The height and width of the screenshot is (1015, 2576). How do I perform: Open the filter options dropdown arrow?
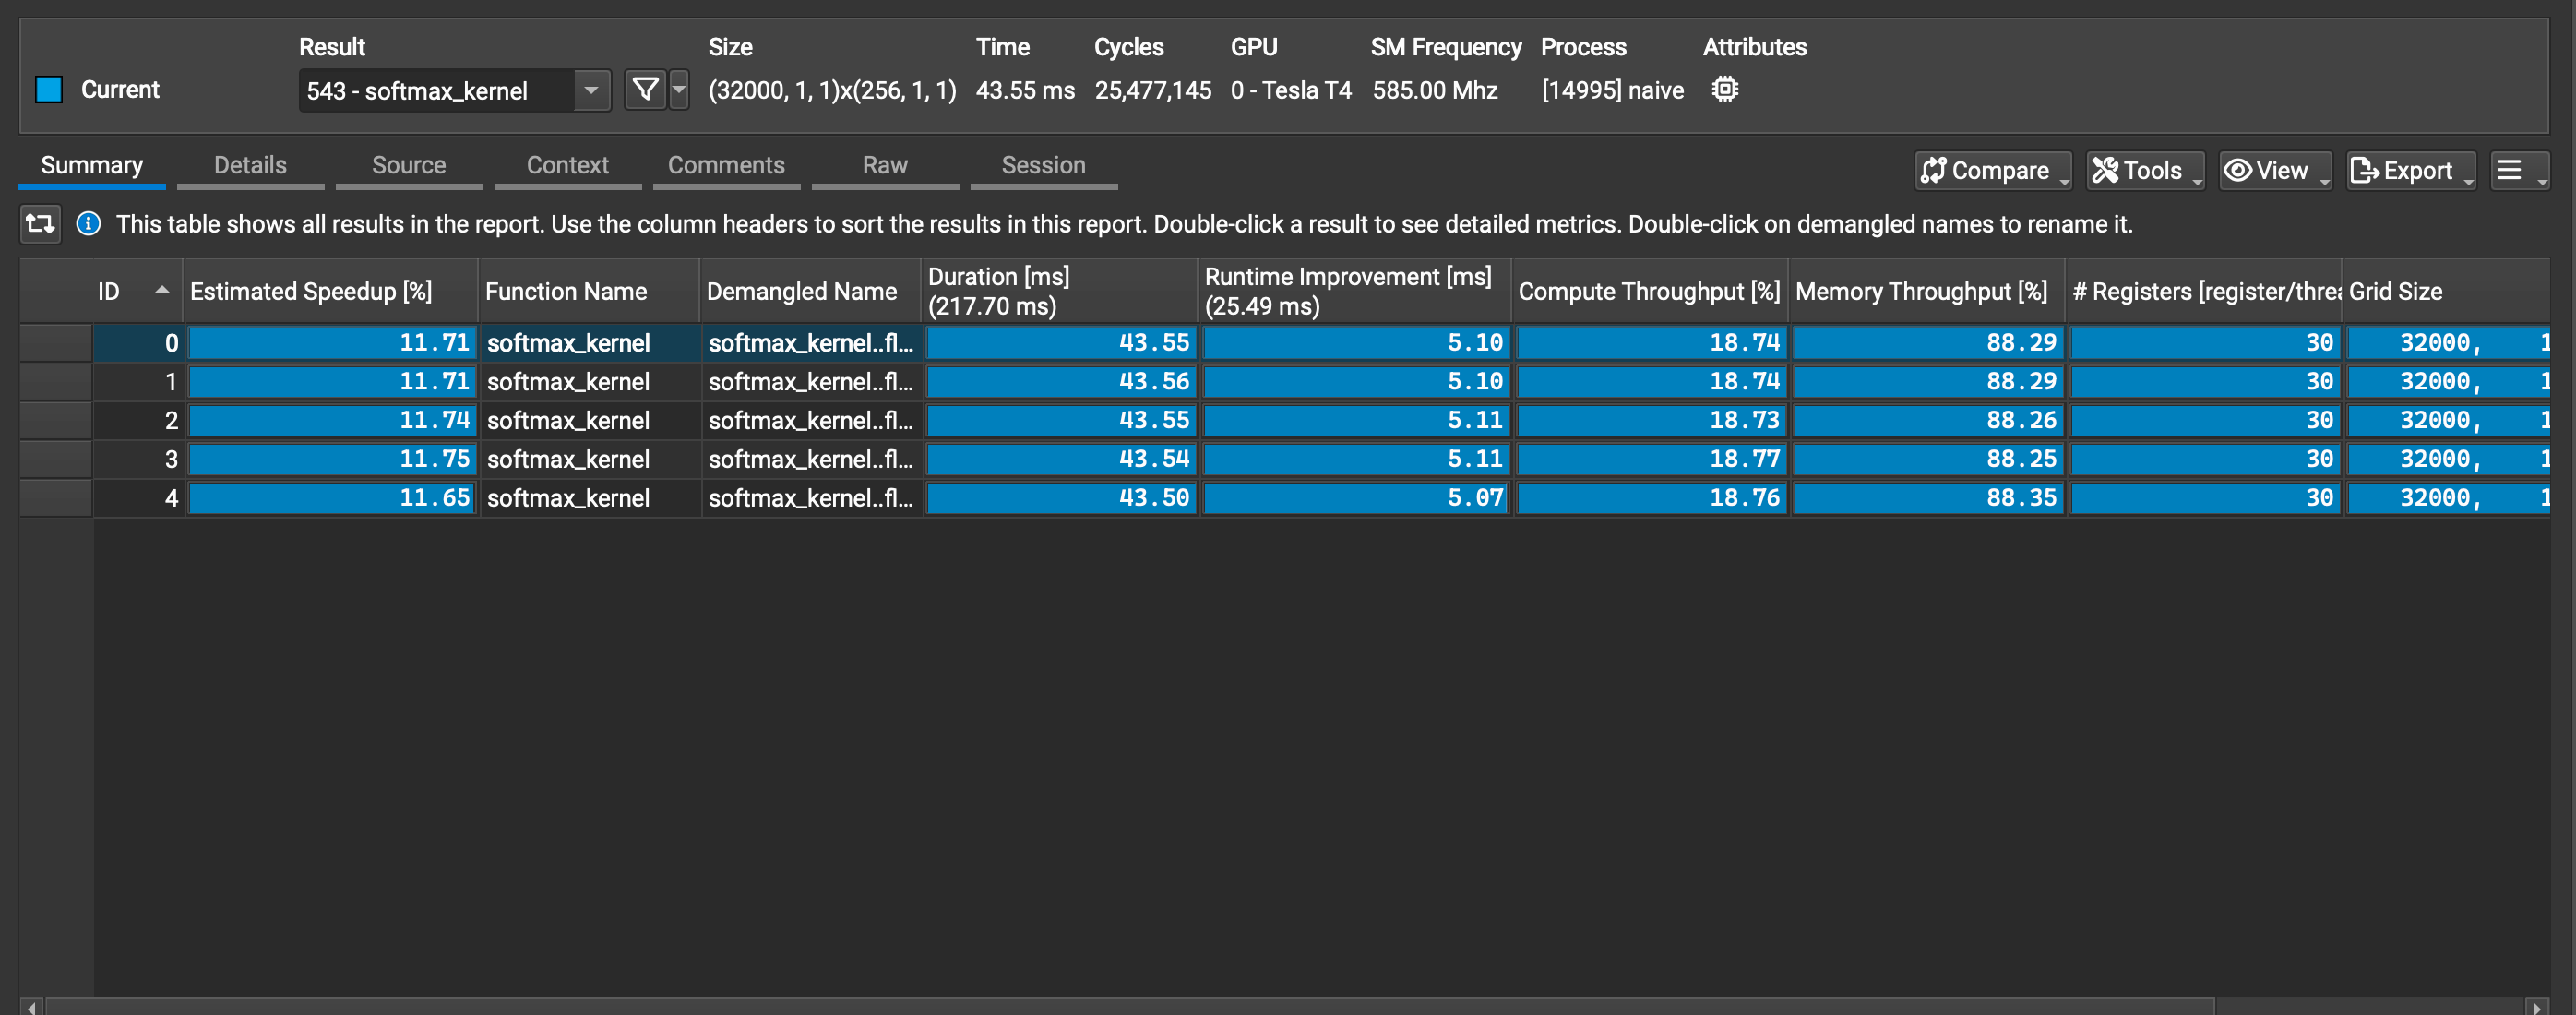click(679, 90)
